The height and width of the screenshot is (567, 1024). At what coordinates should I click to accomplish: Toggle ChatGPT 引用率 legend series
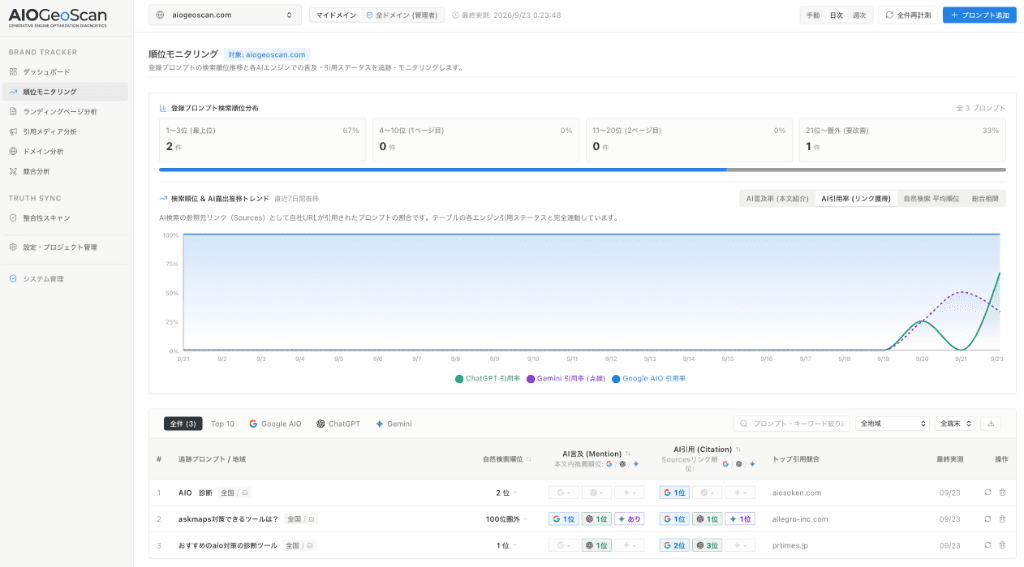487,379
